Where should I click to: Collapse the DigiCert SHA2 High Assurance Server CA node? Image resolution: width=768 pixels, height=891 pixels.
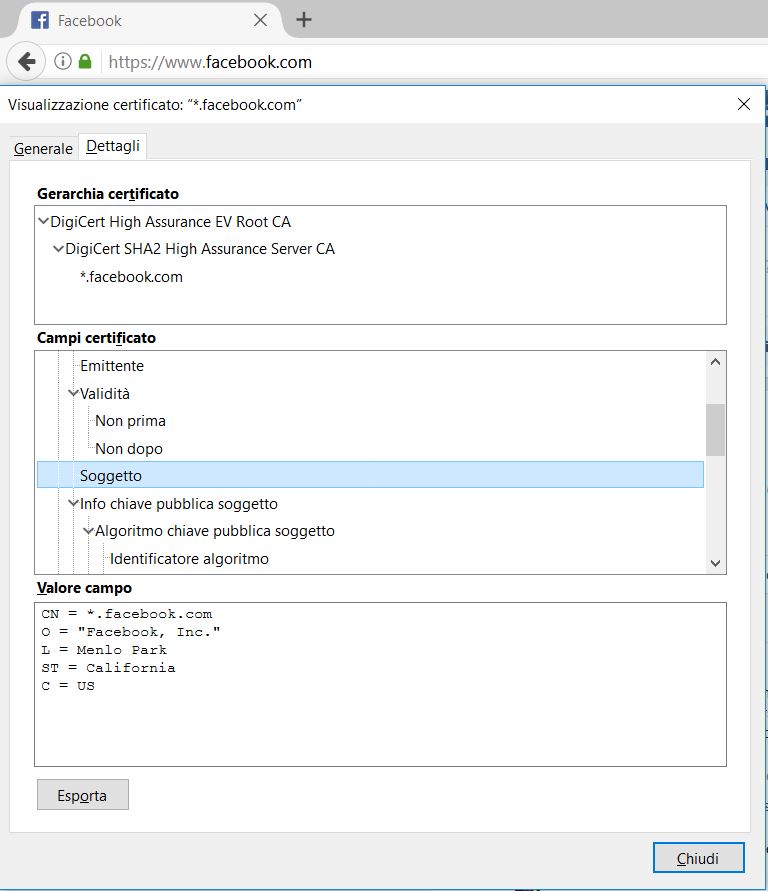58,249
